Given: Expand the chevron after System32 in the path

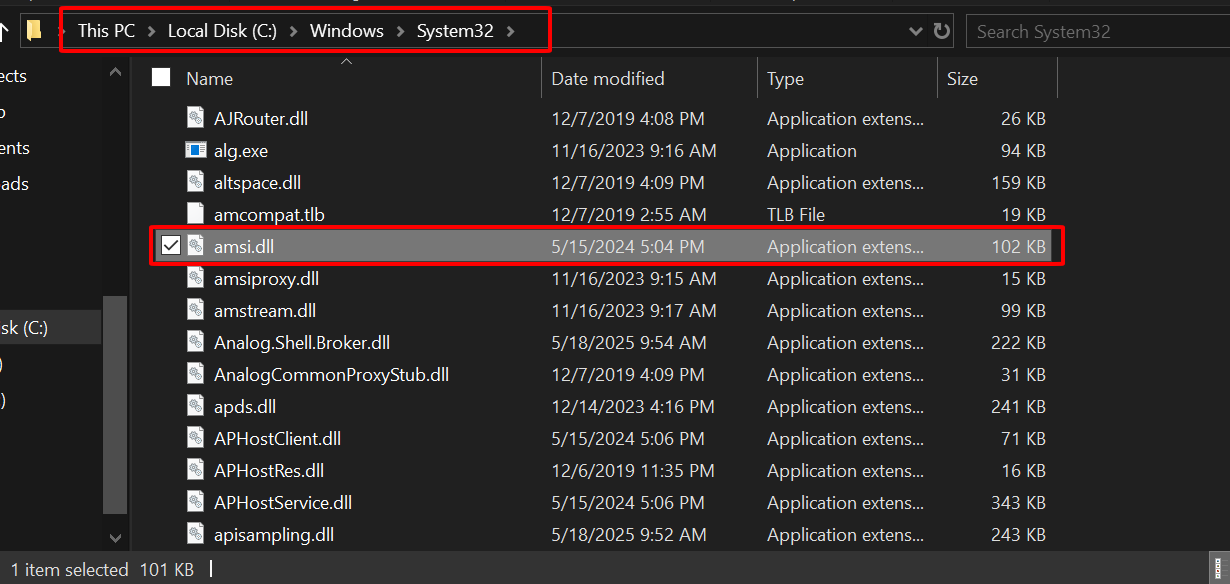Looking at the screenshot, I should (x=511, y=31).
